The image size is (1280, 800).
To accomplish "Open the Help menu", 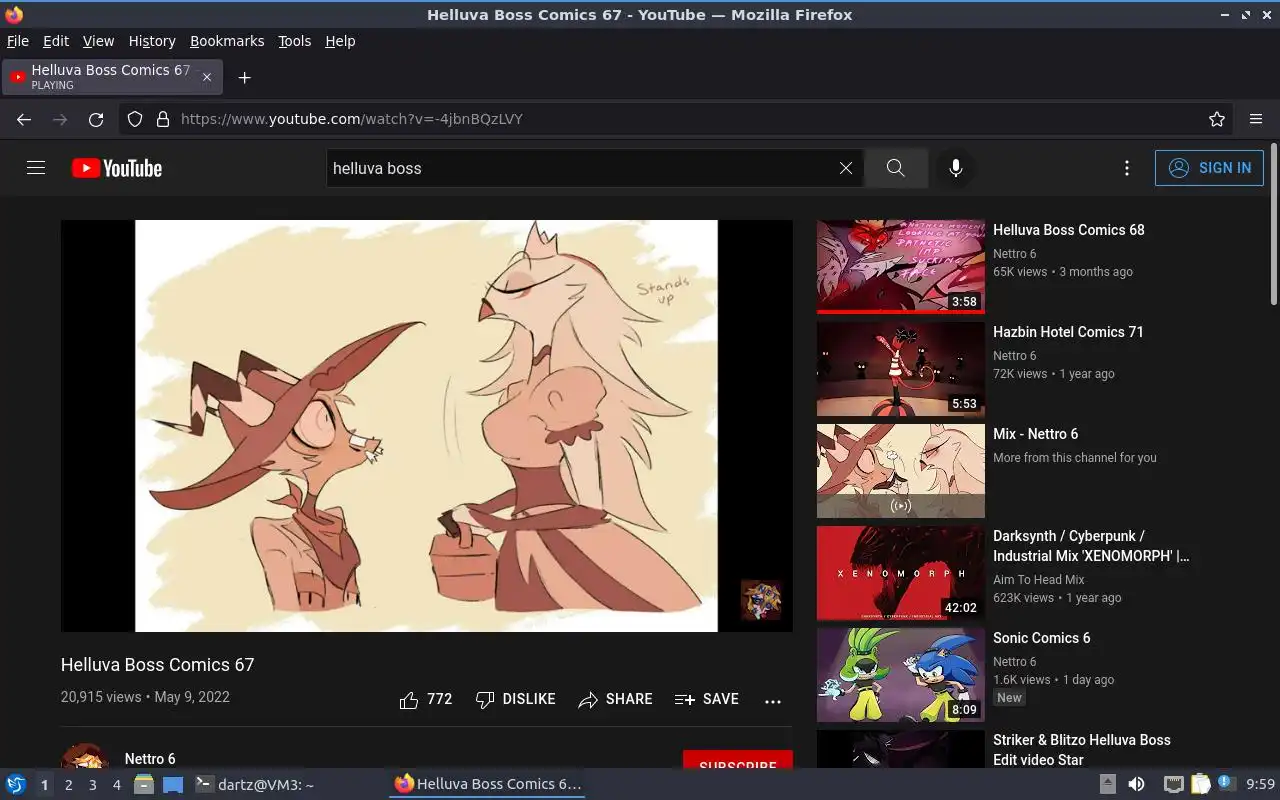I will coord(340,41).
